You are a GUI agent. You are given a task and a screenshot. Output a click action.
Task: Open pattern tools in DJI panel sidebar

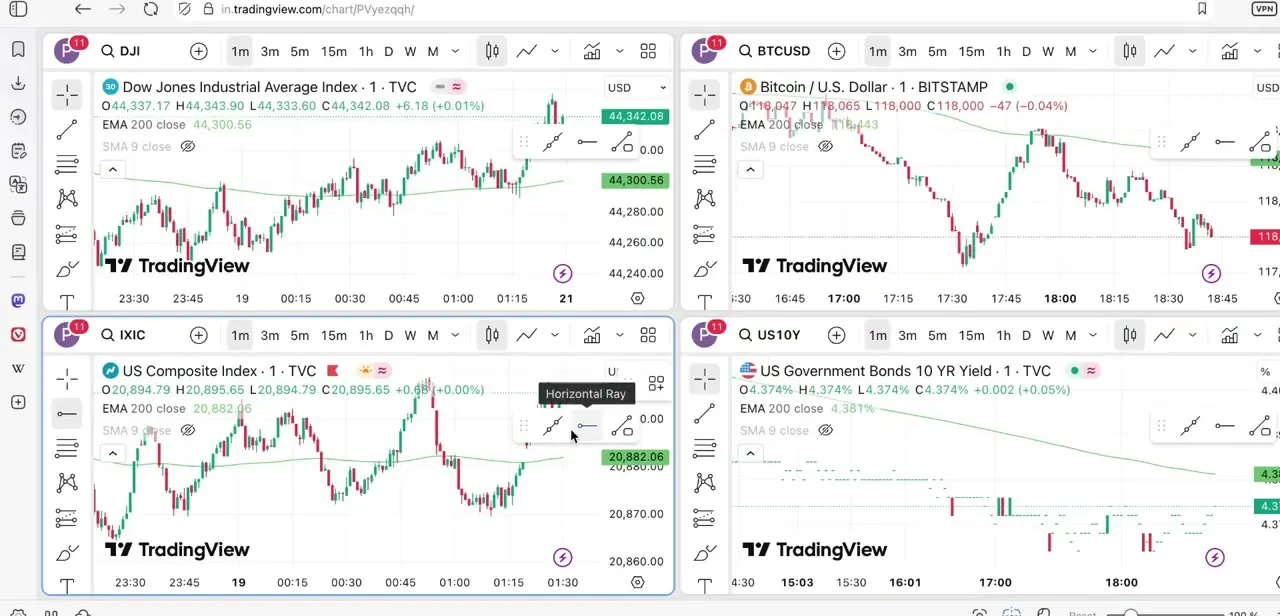67,199
